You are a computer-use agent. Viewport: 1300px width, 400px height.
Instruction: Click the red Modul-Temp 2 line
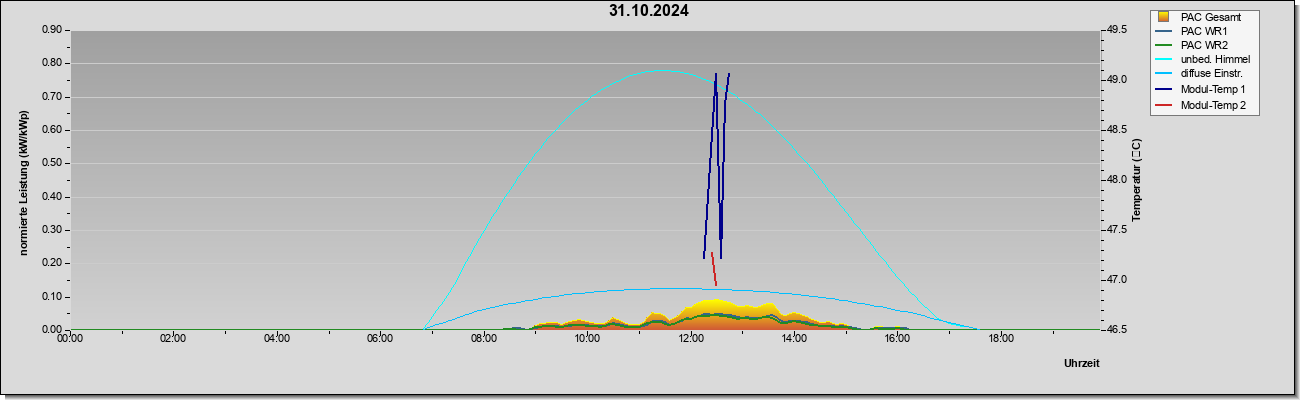click(x=714, y=269)
